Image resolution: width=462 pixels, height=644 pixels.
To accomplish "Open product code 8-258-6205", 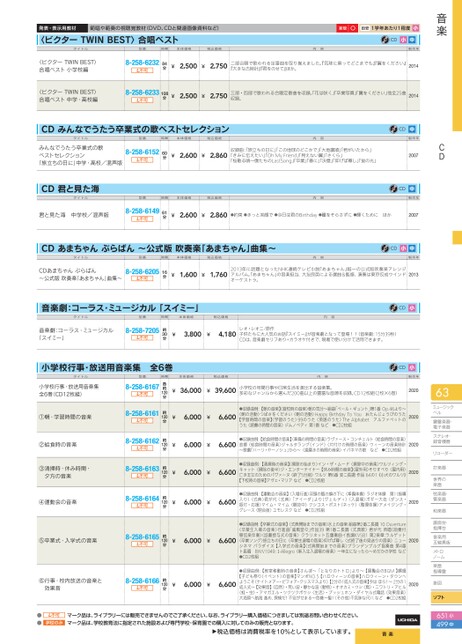I will [142, 271].
